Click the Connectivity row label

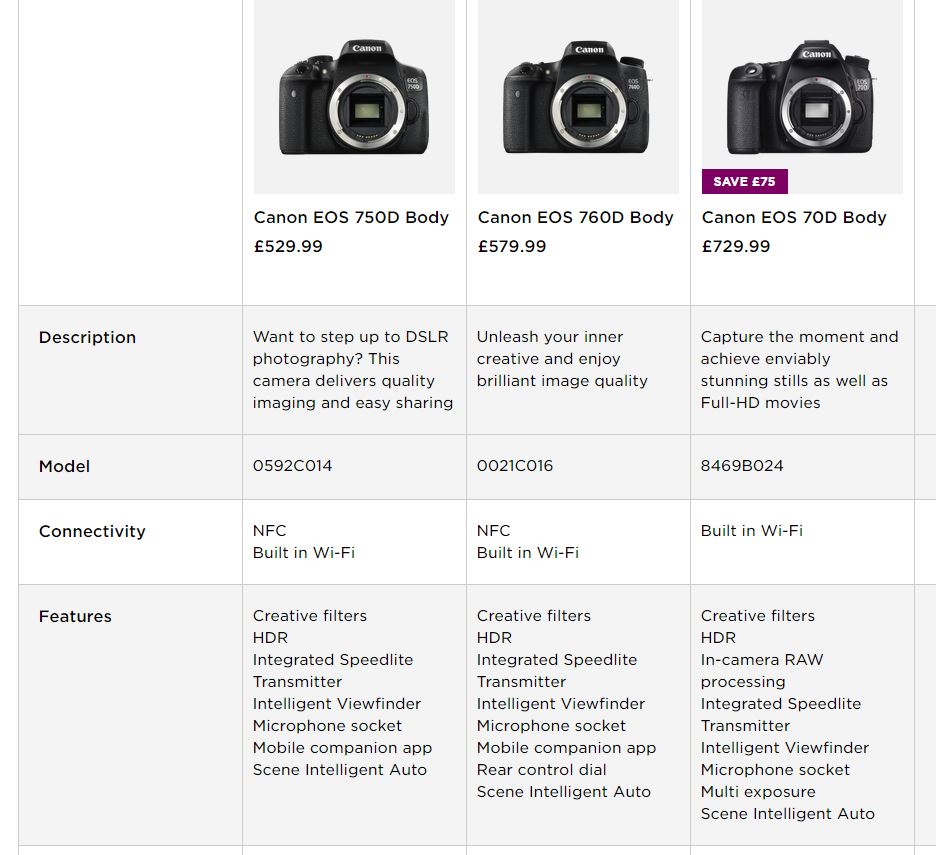[x=92, y=531]
